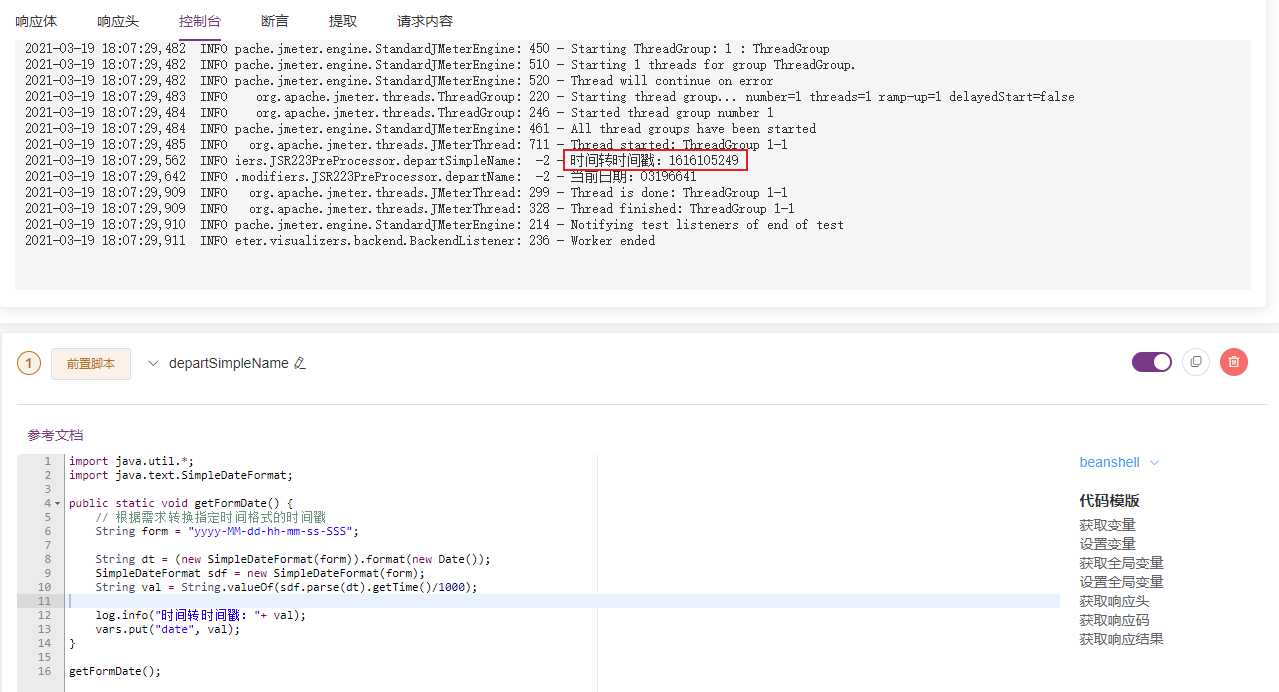
Task: Insert the 获取响应头 code template
Action: pyautogui.click(x=1114, y=601)
